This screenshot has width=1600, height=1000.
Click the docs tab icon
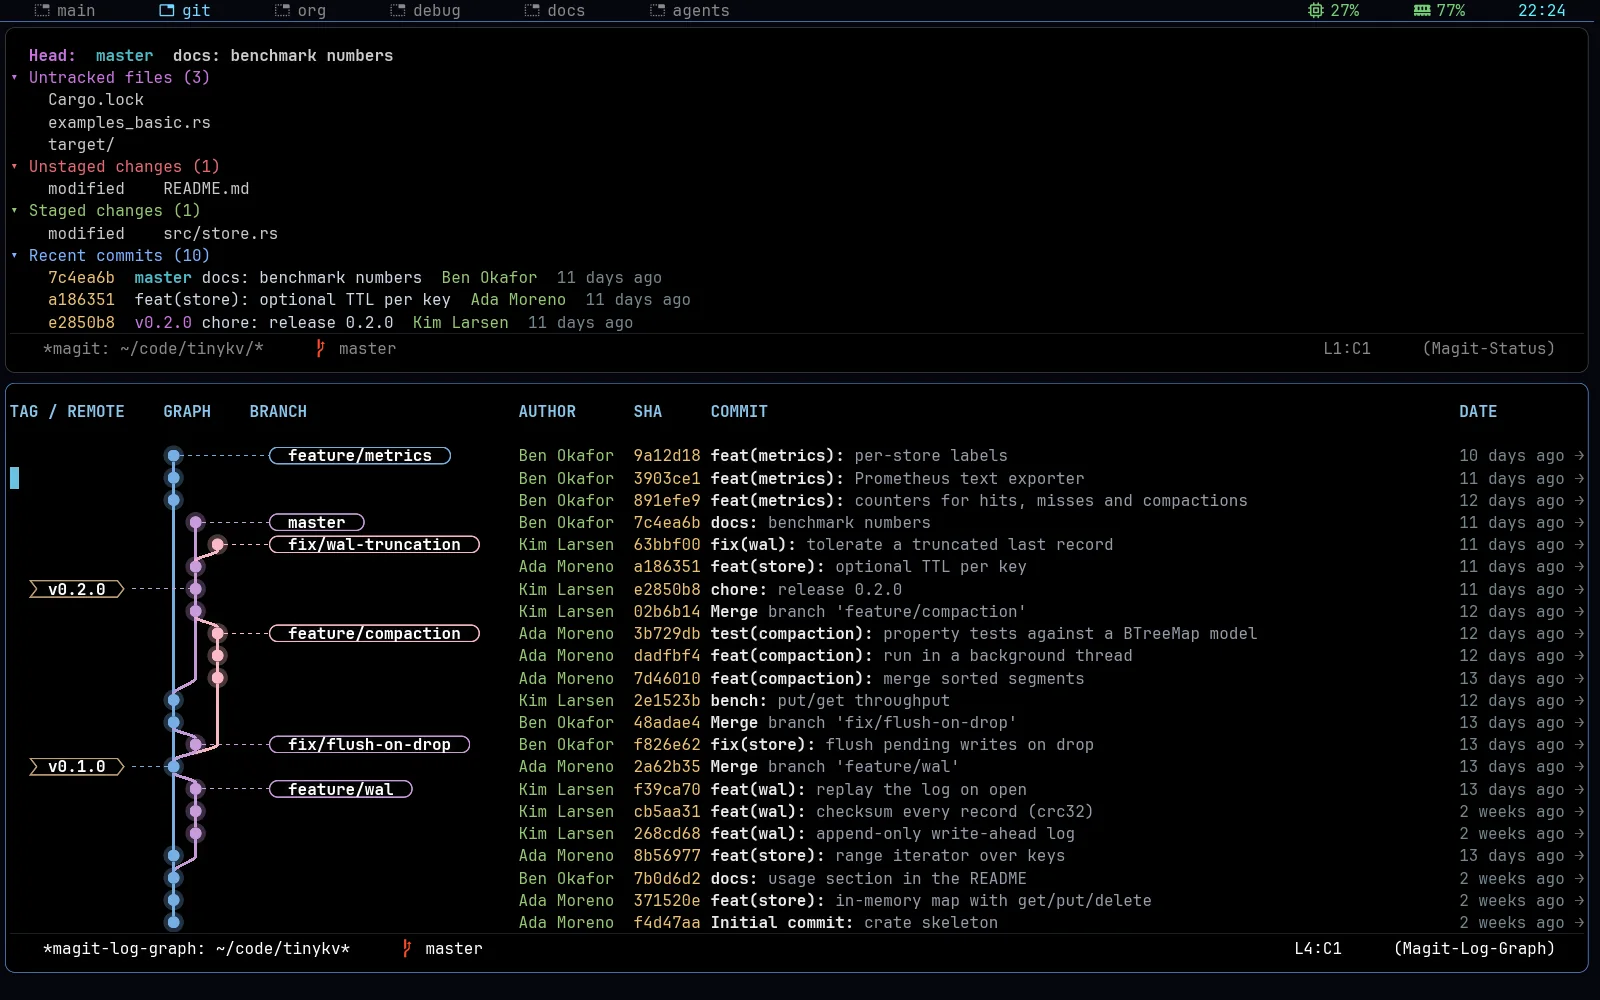tap(532, 10)
